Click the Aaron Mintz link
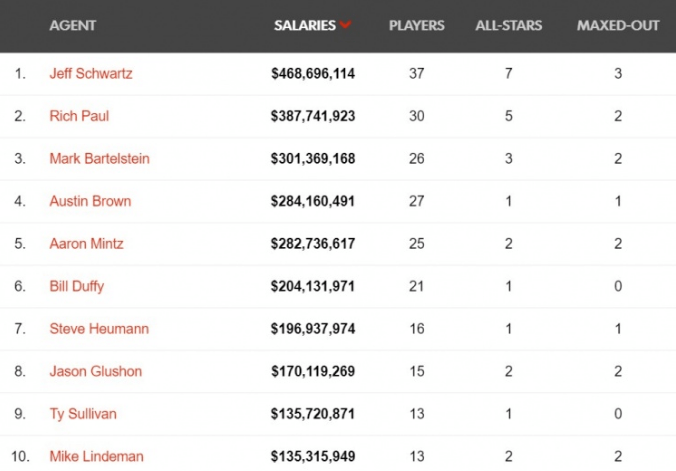The height and width of the screenshot is (471, 676). point(87,244)
